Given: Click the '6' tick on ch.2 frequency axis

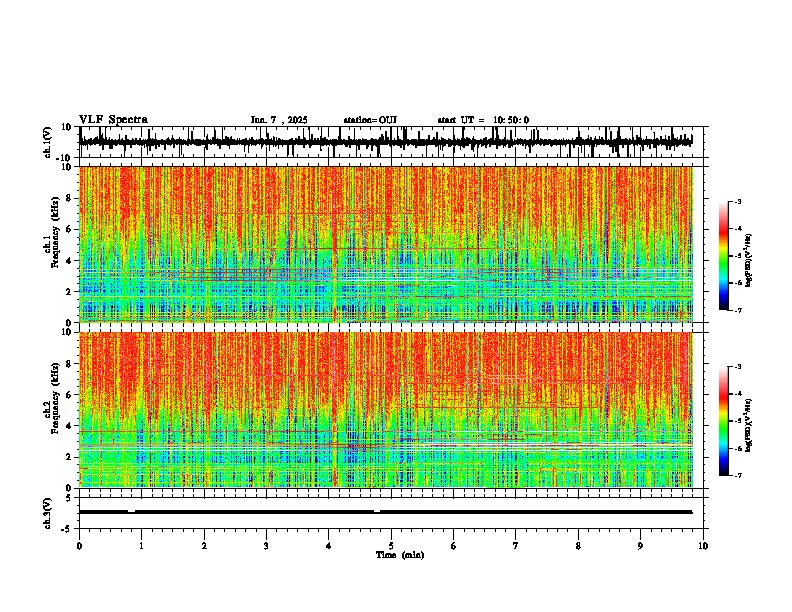Looking at the screenshot, I should [x=69, y=395].
